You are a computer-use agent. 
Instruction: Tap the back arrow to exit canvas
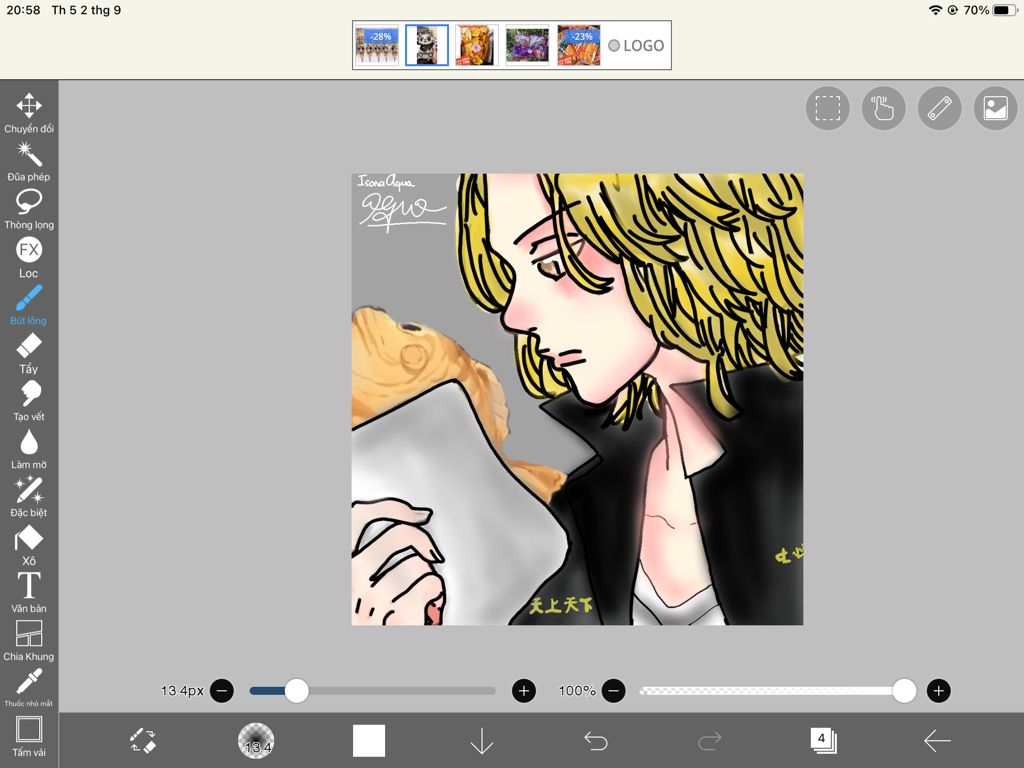tap(937, 741)
